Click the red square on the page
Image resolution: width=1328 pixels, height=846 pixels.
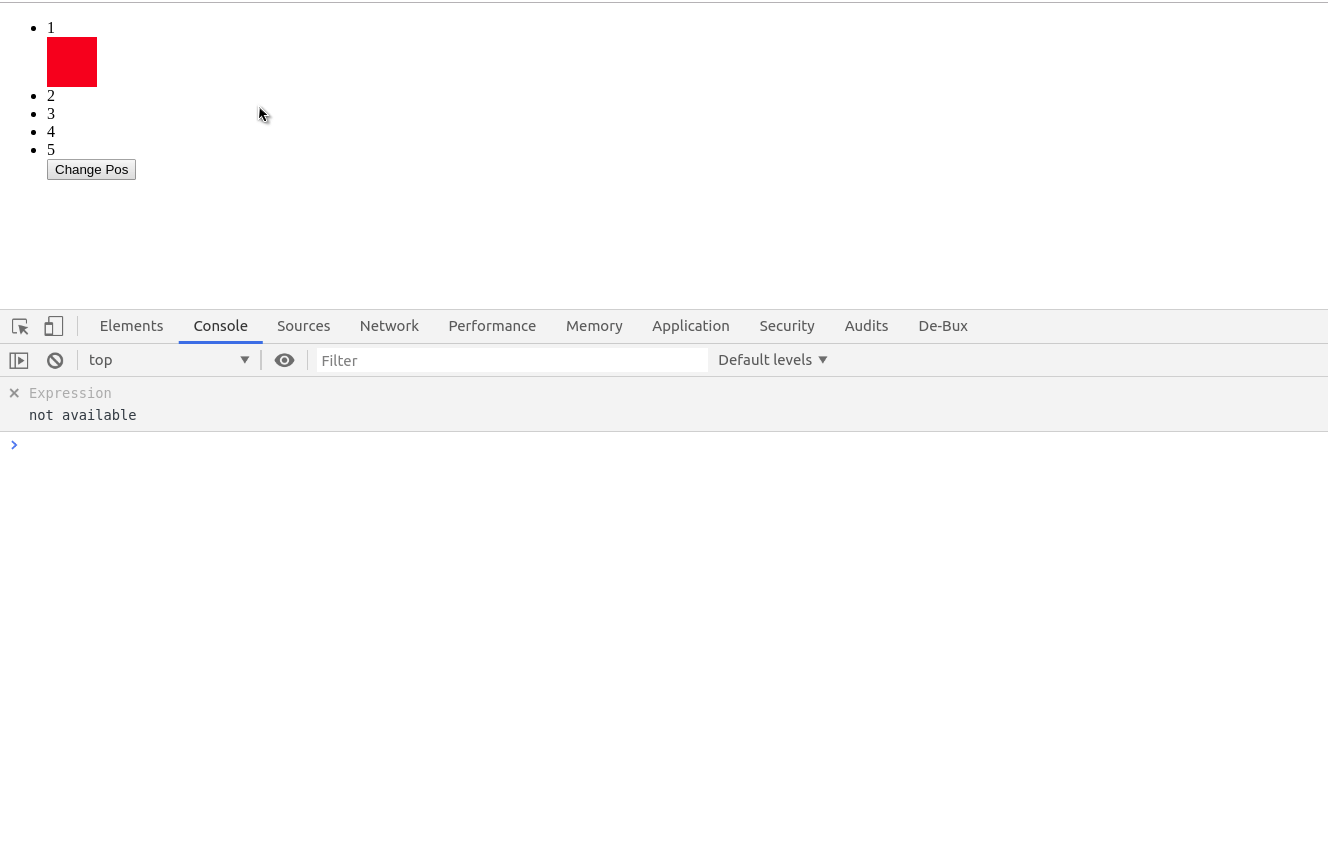[72, 62]
